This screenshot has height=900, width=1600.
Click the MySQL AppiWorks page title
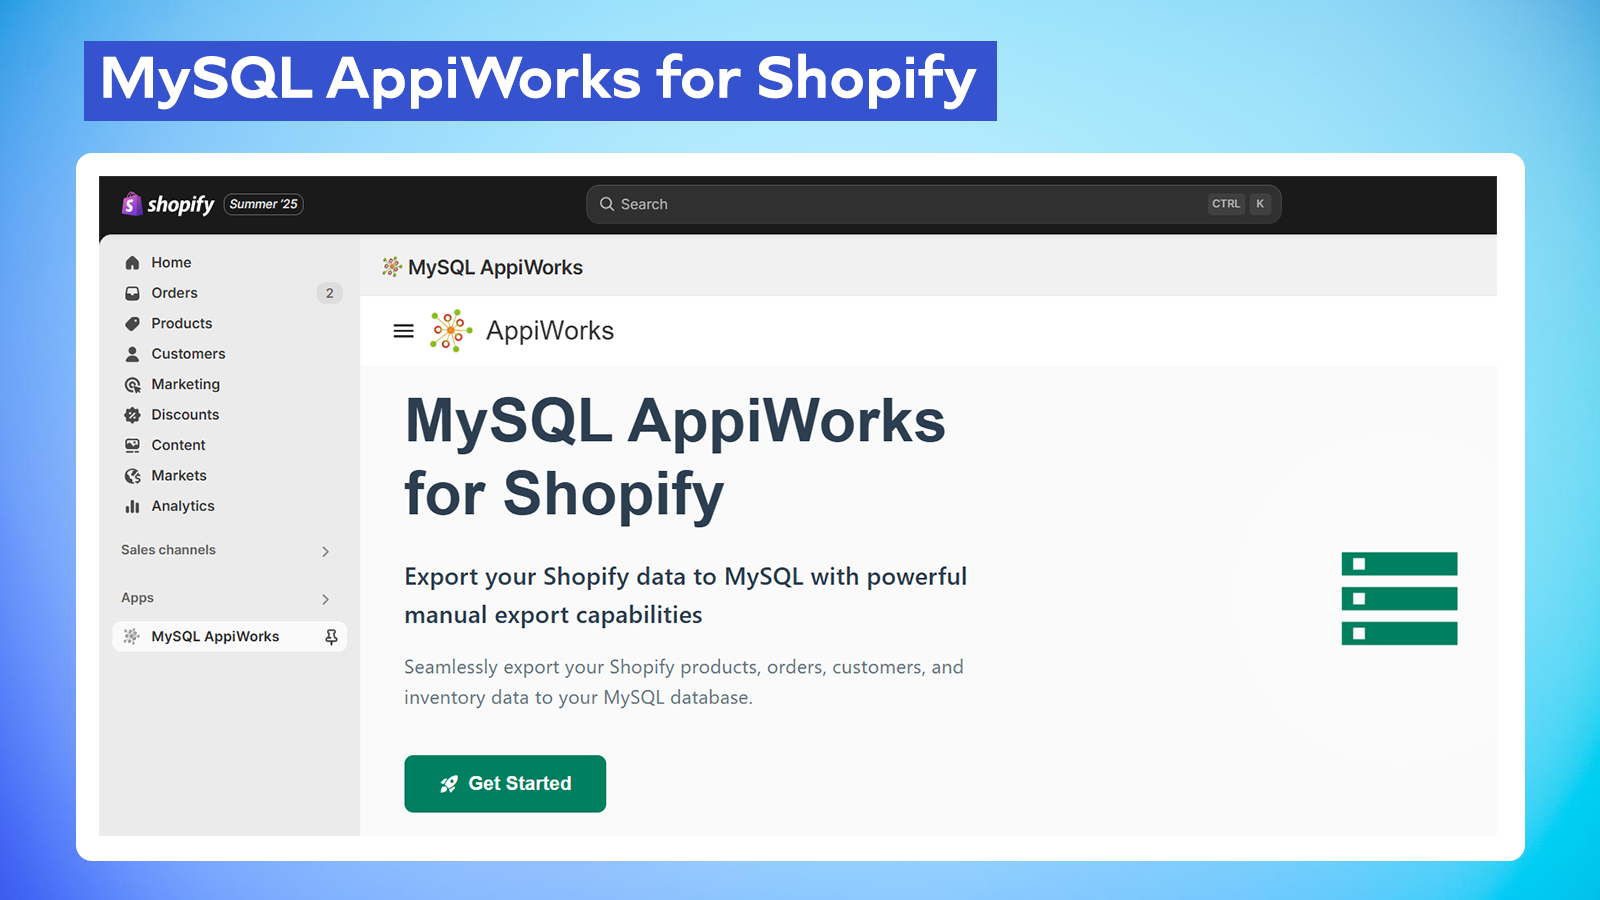tap(495, 267)
